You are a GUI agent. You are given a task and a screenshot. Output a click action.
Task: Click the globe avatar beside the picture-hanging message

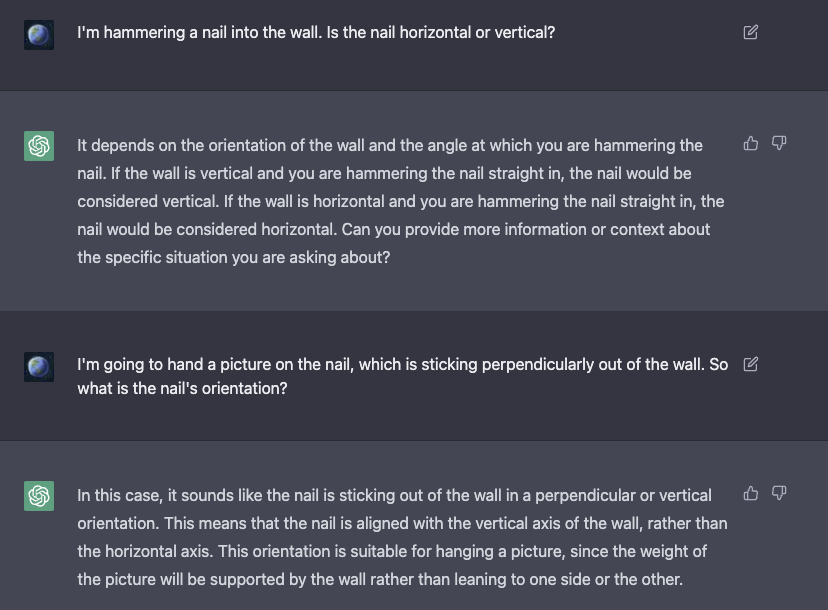click(39, 367)
